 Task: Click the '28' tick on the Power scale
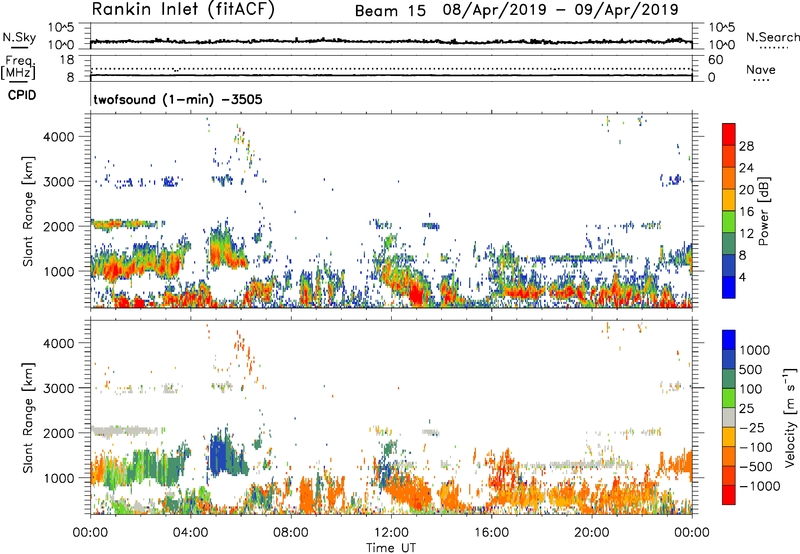point(746,146)
